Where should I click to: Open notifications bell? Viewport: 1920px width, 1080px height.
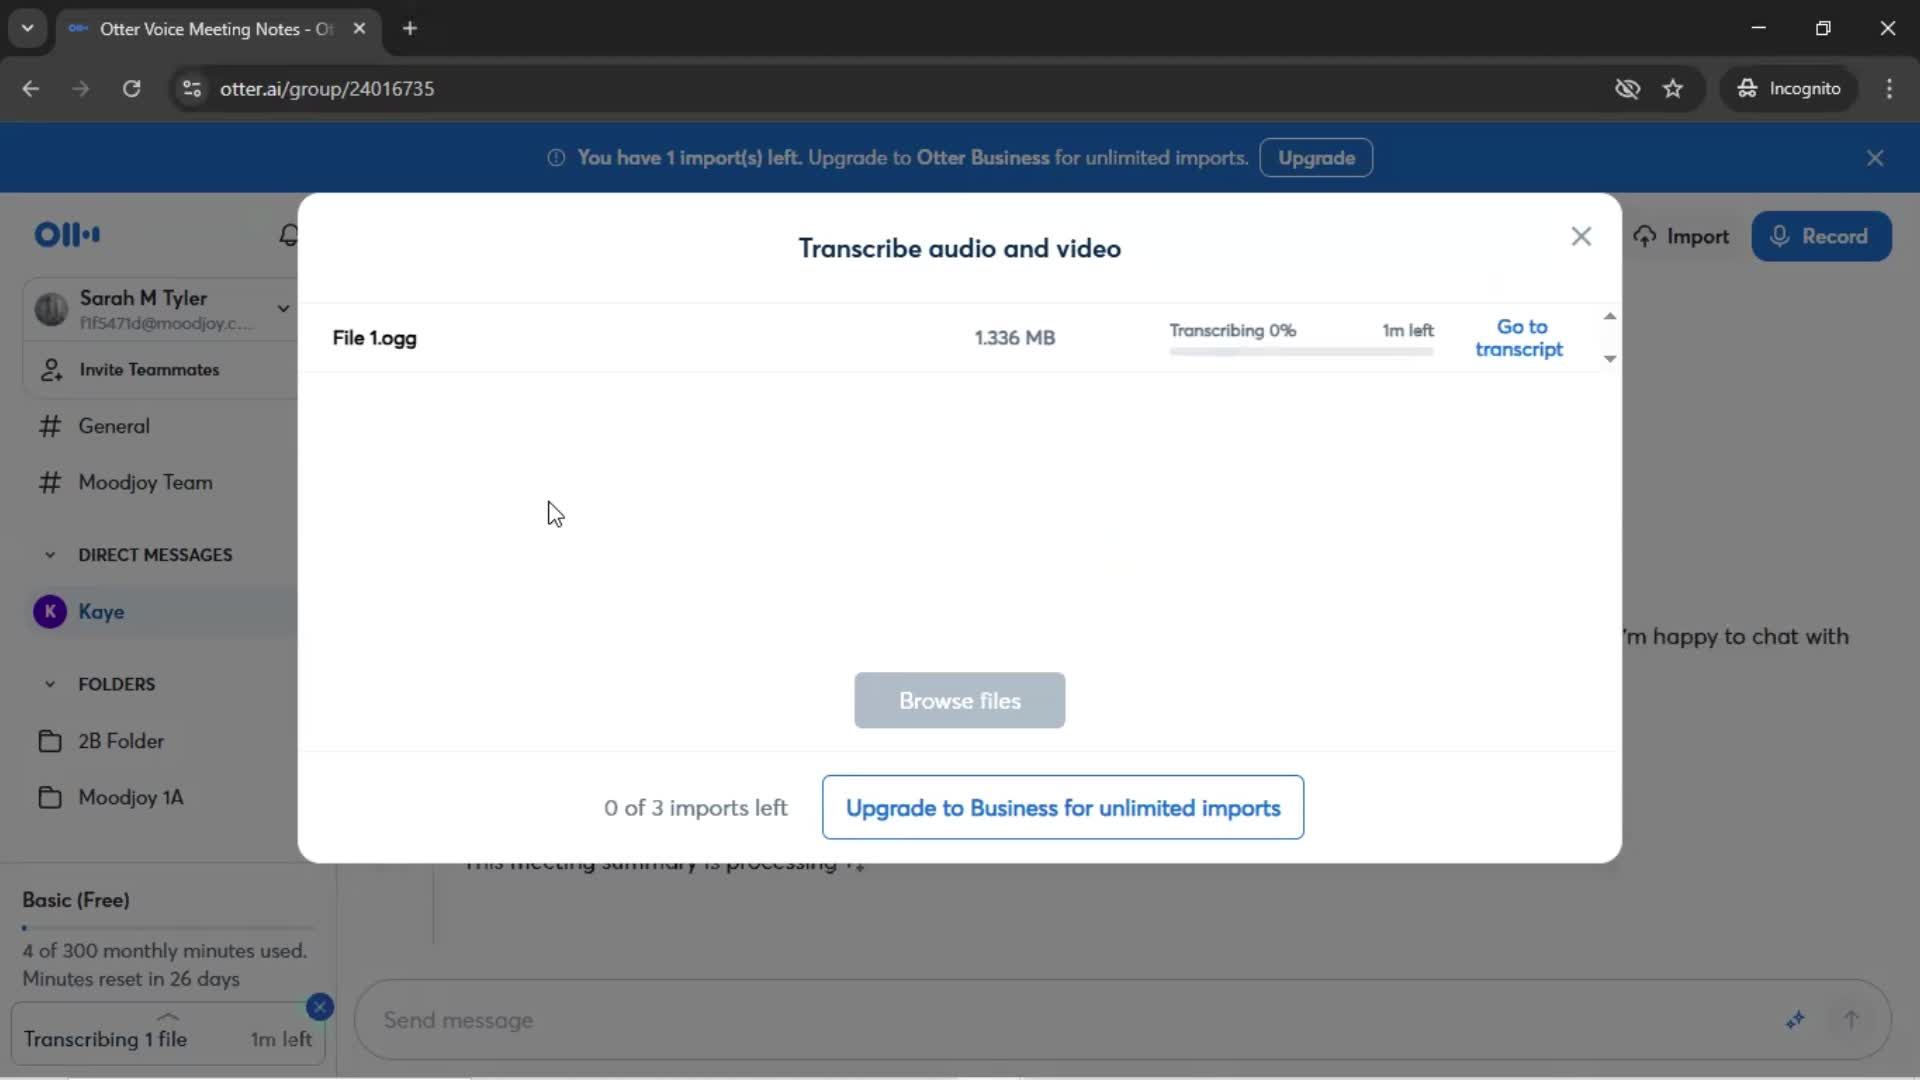pyautogui.click(x=288, y=236)
